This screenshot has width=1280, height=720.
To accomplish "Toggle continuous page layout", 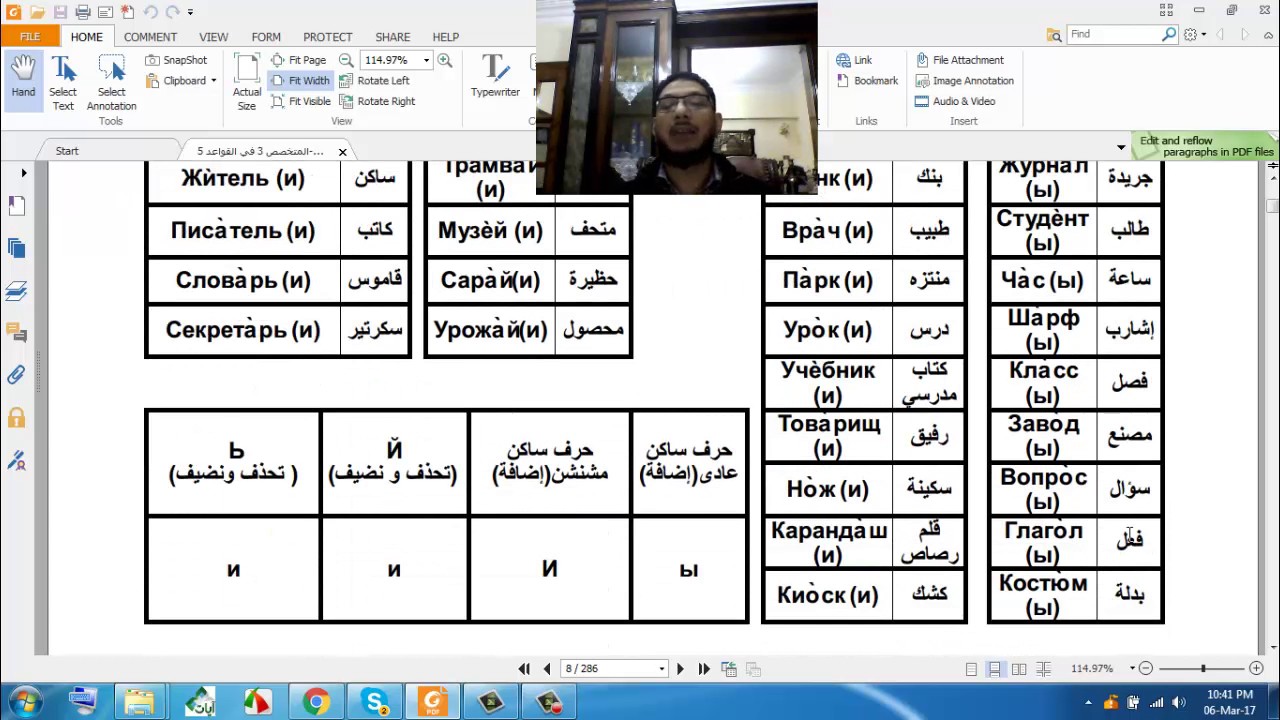I will pyautogui.click(x=994, y=669).
